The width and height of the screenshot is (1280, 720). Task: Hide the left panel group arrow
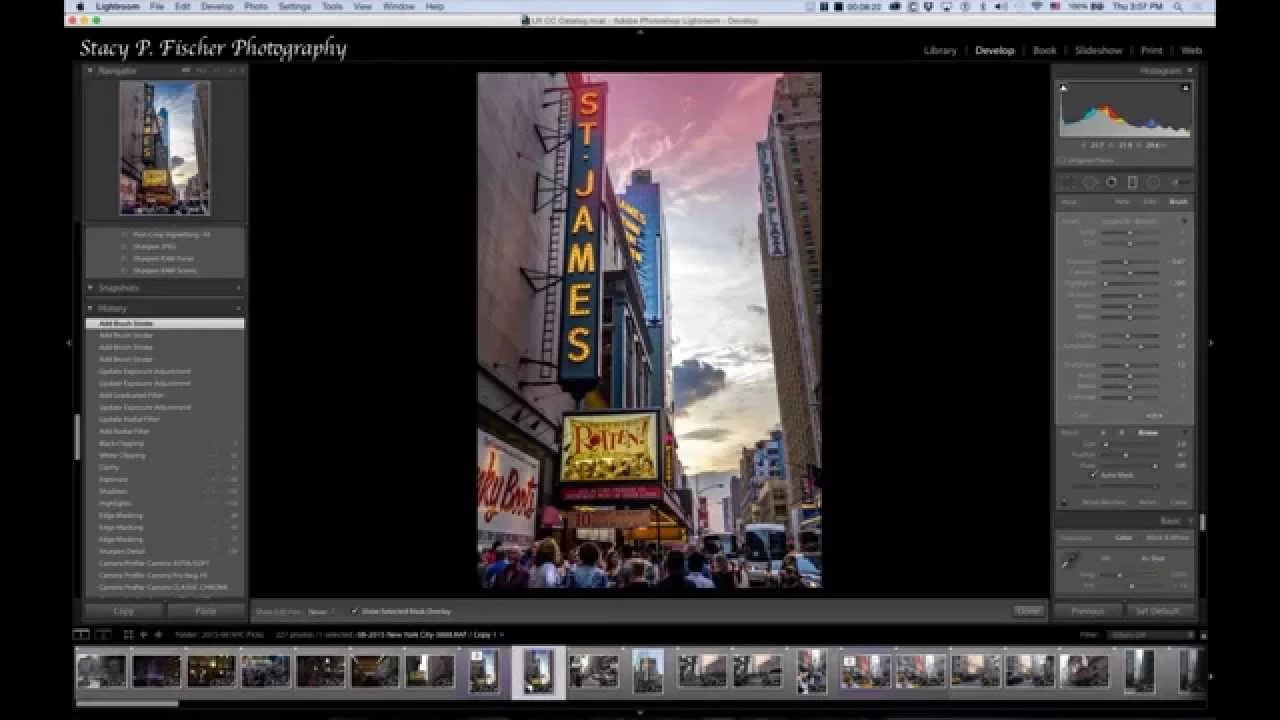pyautogui.click(x=69, y=343)
